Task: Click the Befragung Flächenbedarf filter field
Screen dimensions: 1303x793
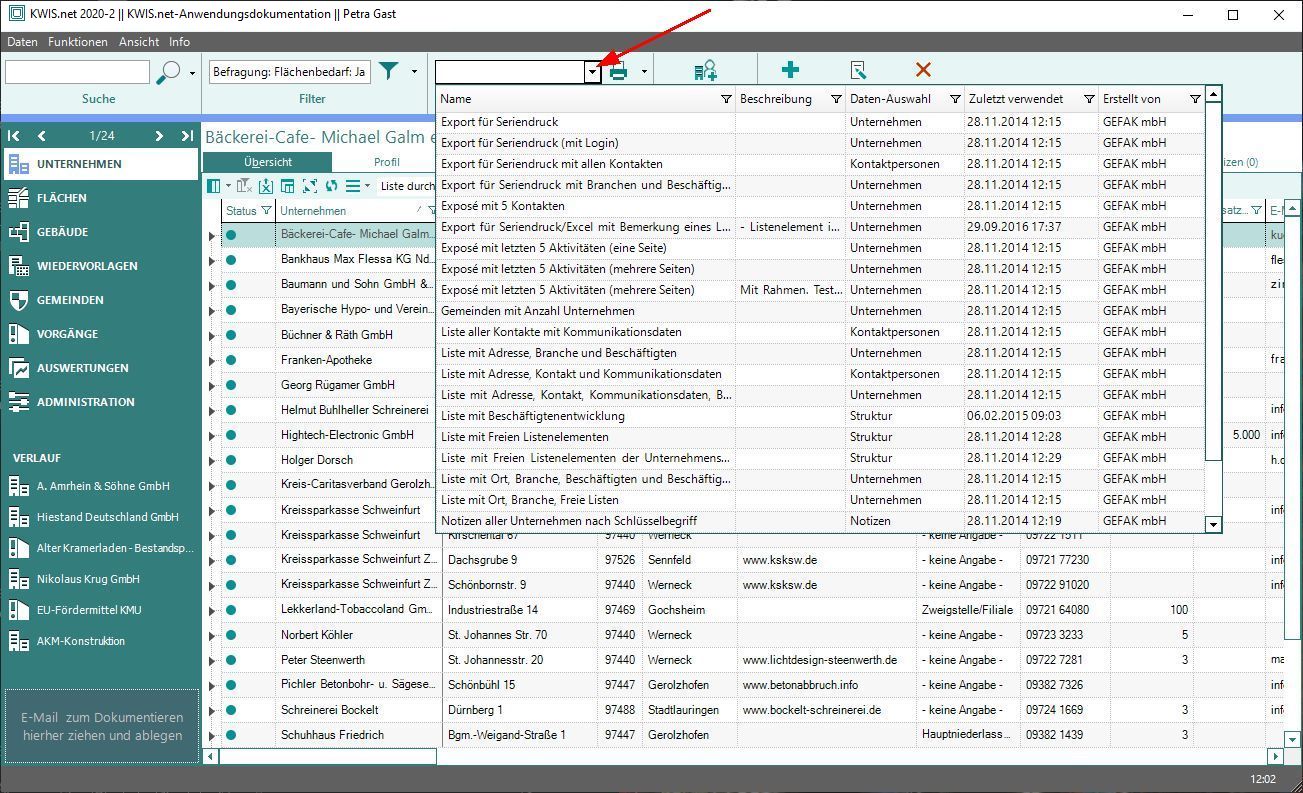Action: pyautogui.click(x=290, y=72)
